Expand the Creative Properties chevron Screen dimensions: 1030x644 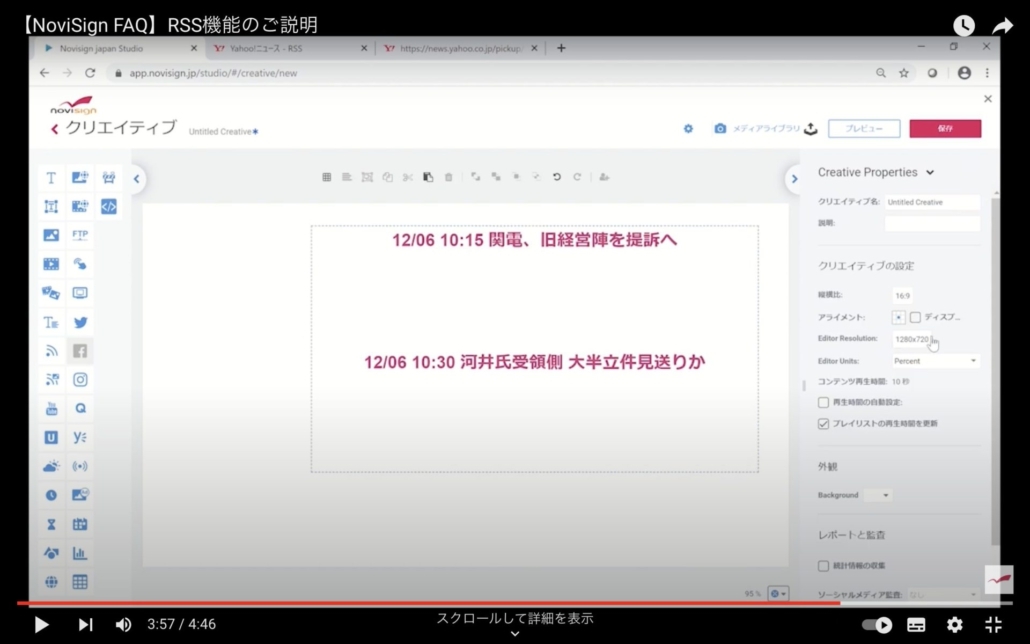point(930,173)
